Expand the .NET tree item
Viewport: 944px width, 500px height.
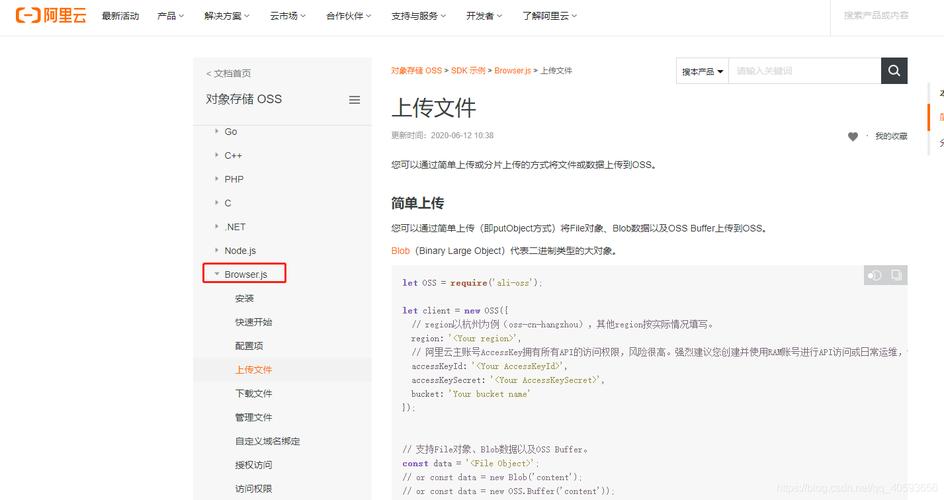(x=230, y=227)
